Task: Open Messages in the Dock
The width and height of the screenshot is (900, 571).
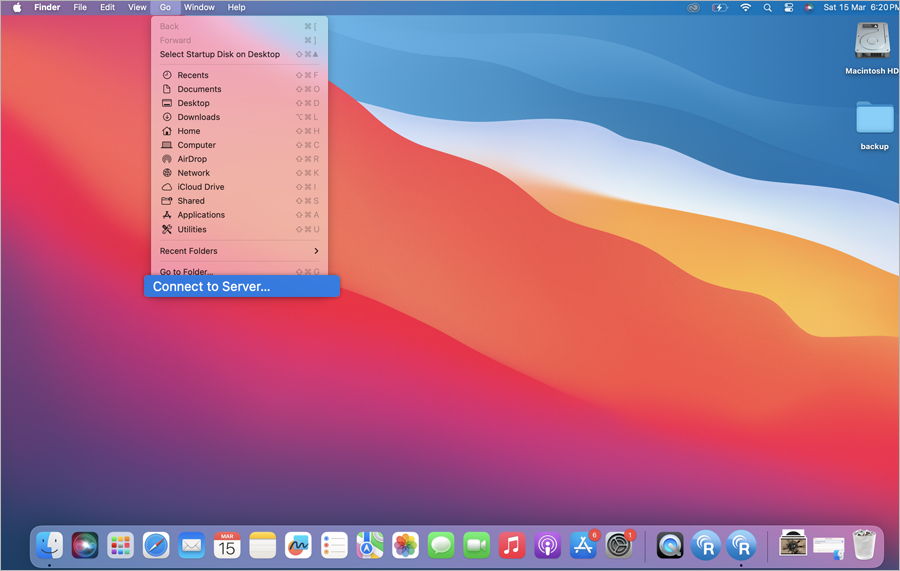Action: (441, 545)
